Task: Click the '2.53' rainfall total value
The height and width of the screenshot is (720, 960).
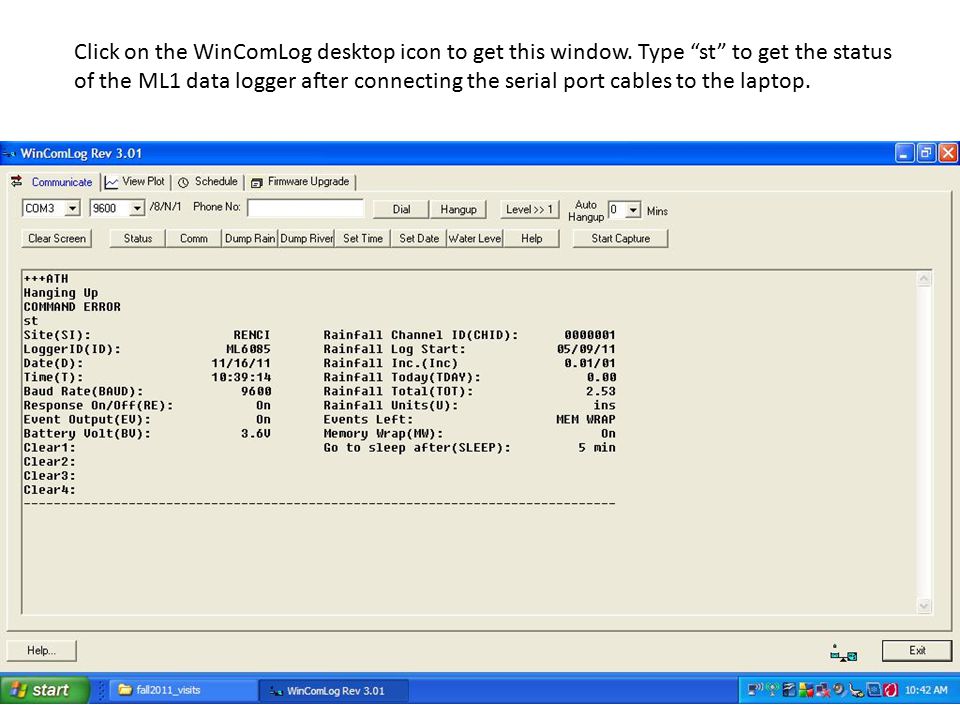Action: (601, 391)
